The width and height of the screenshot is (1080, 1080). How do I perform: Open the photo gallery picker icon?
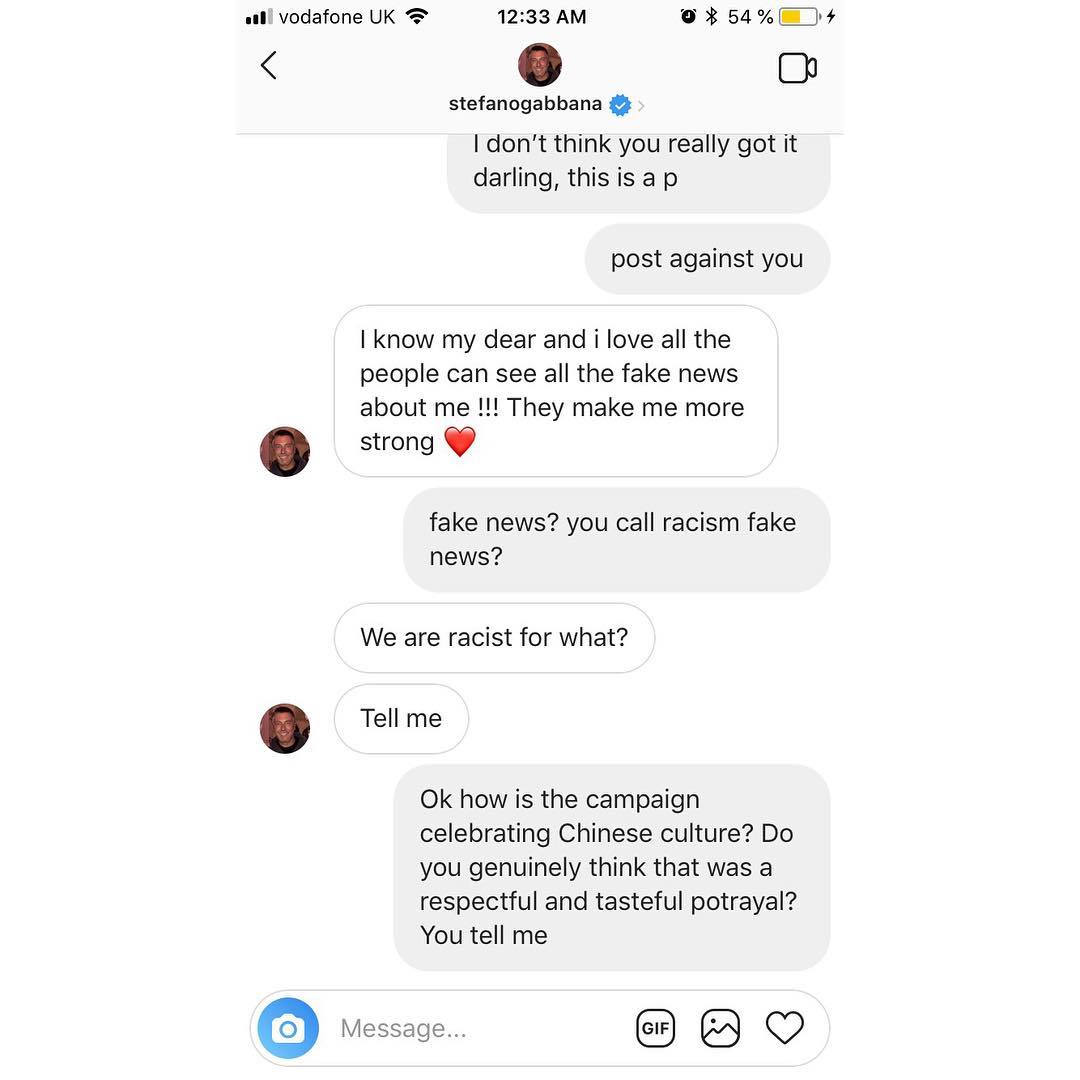[720, 1028]
